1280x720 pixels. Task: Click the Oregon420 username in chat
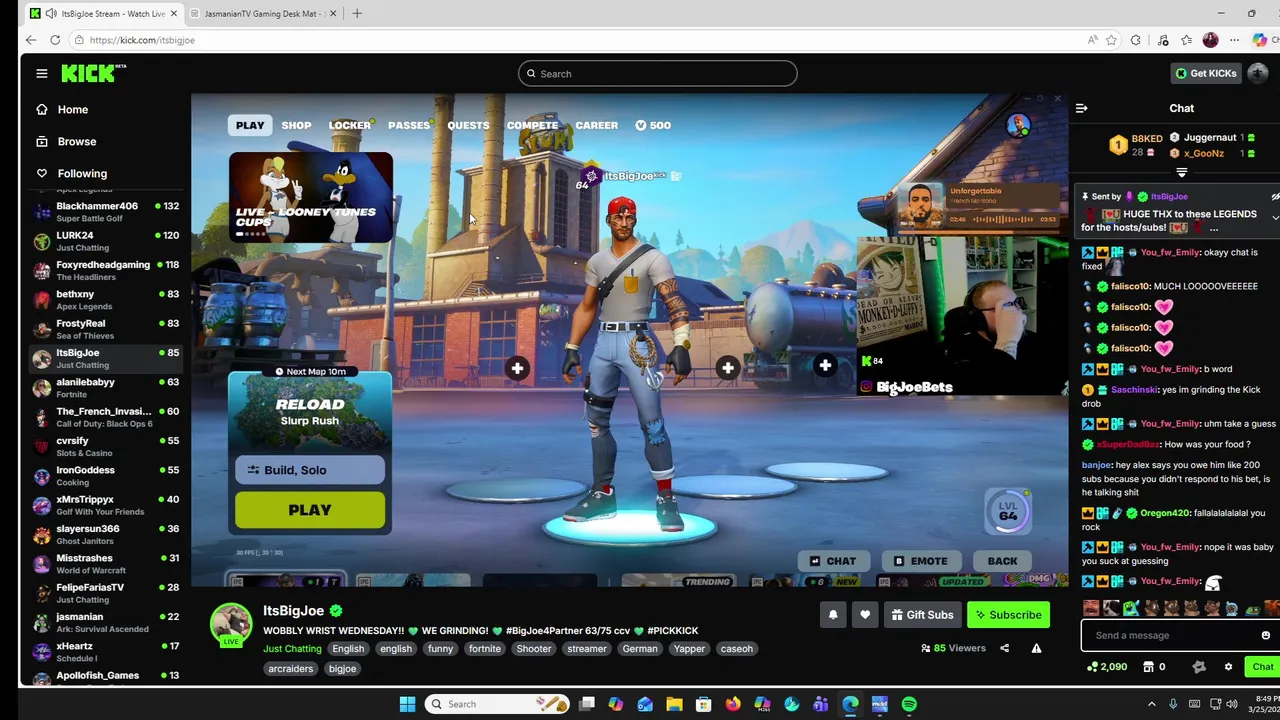(x=1165, y=513)
